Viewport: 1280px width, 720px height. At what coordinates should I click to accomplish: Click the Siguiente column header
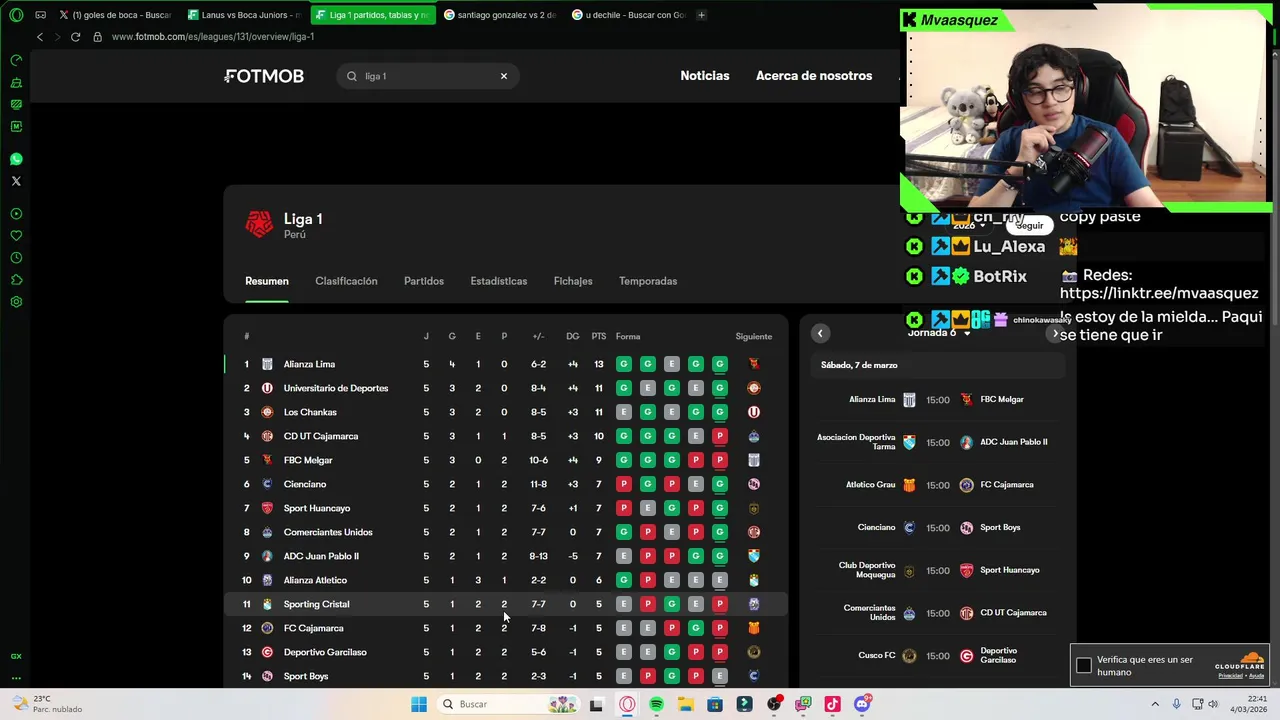754,336
